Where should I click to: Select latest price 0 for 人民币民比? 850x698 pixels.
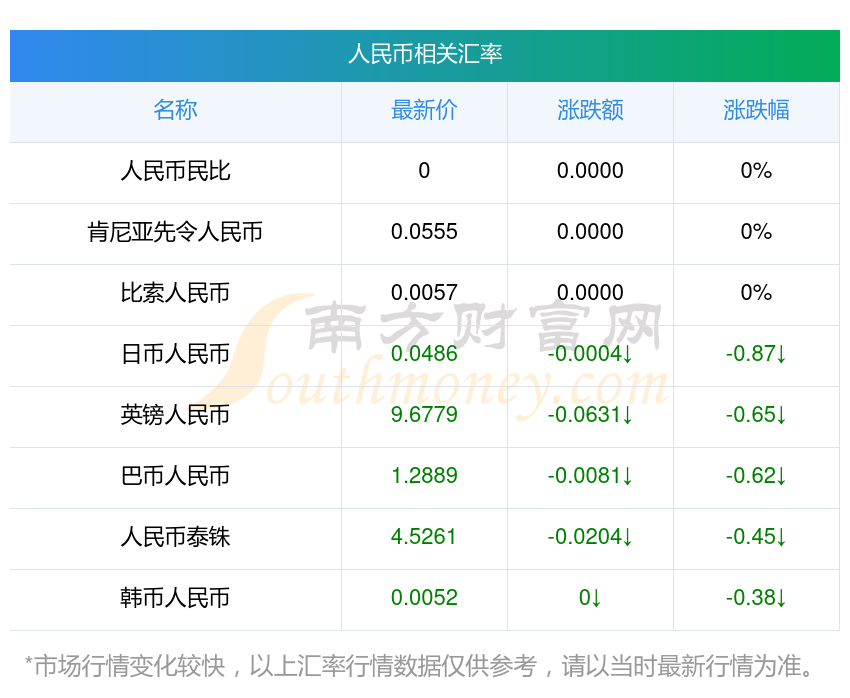424,171
